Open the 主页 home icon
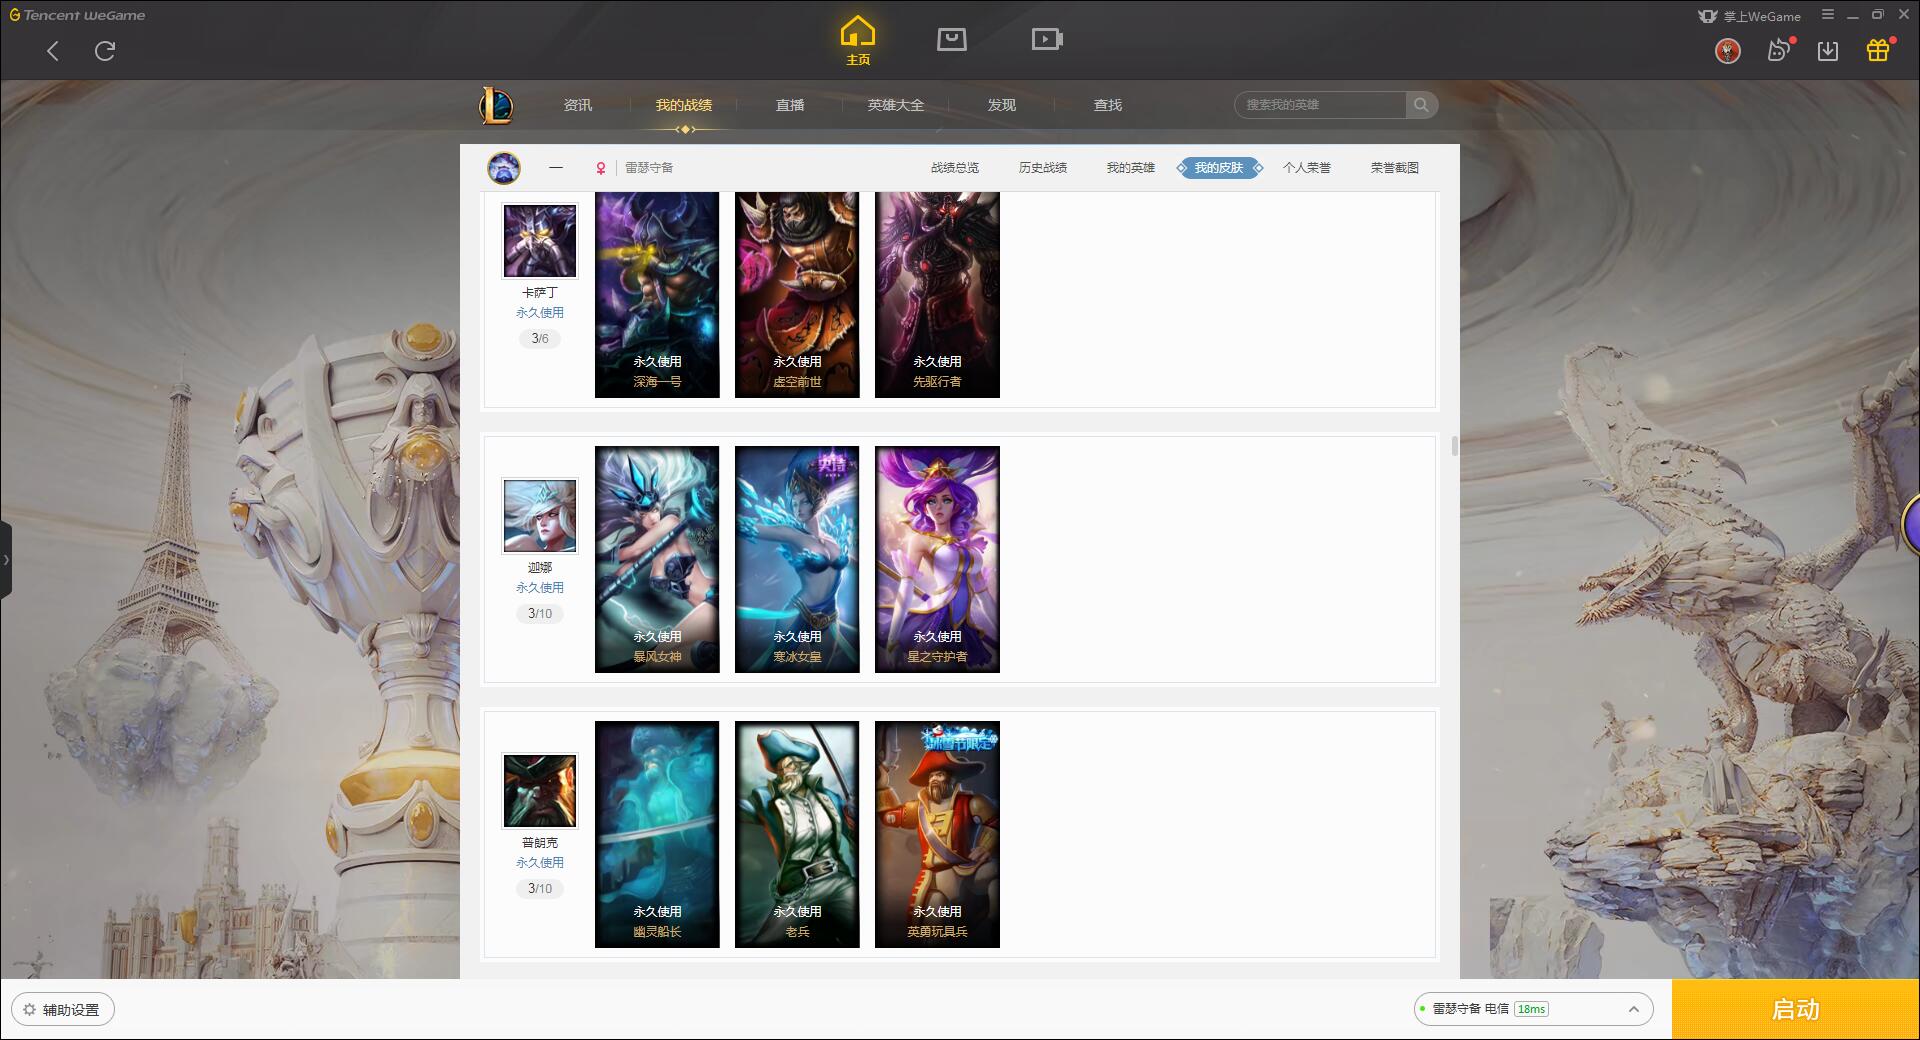1920x1040 pixels. point(857,40)
